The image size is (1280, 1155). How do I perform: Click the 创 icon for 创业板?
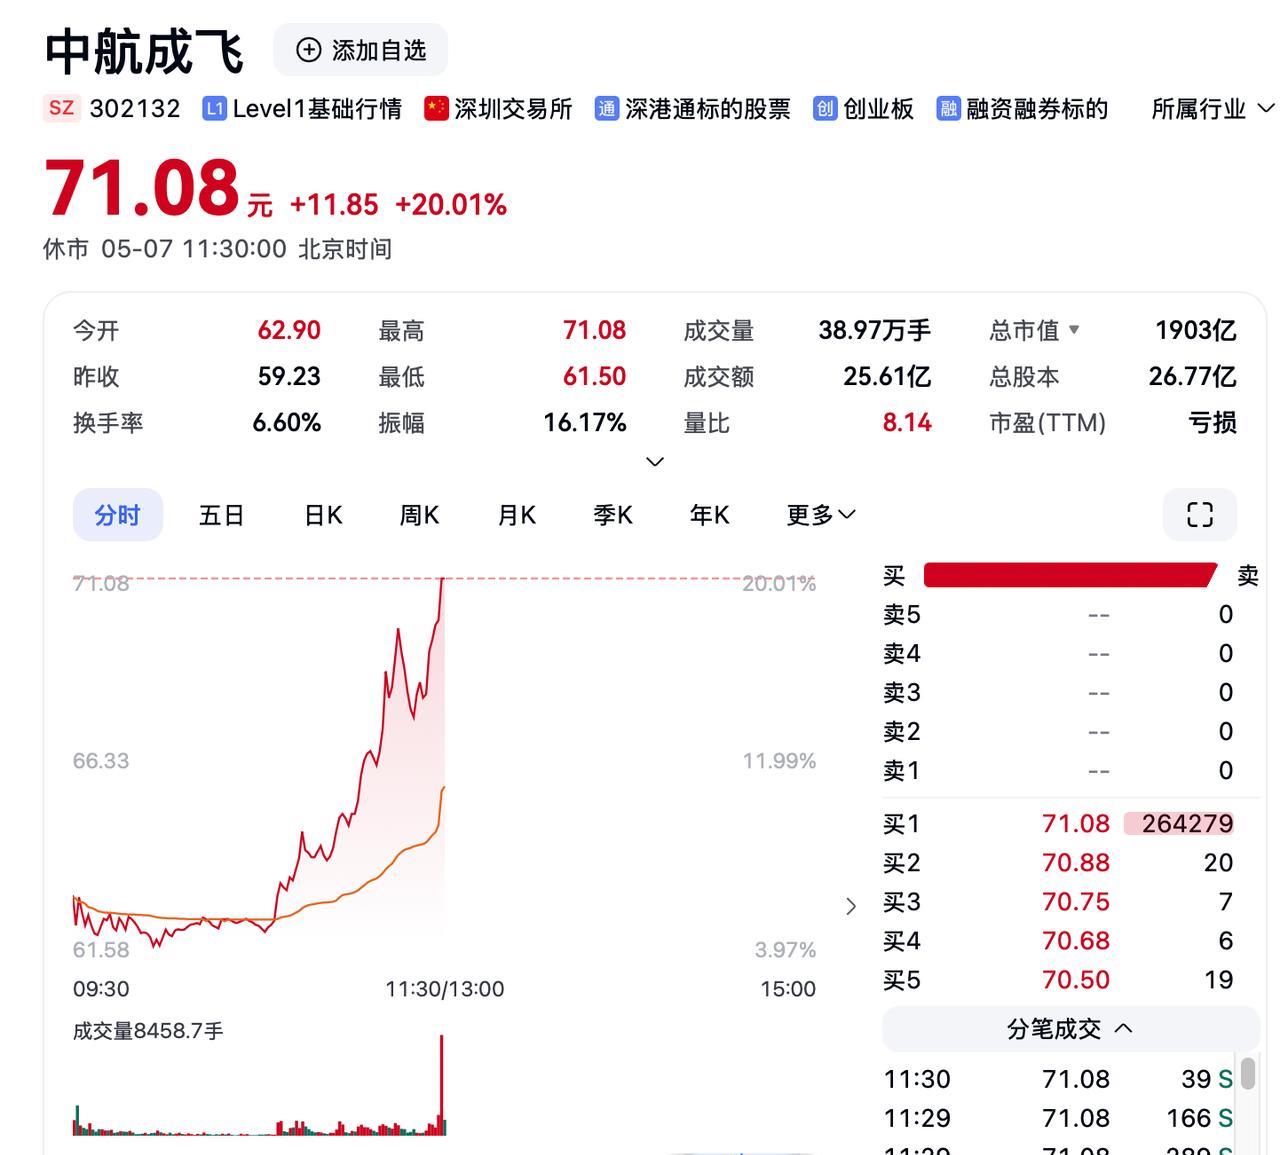(x=824, y=109)
